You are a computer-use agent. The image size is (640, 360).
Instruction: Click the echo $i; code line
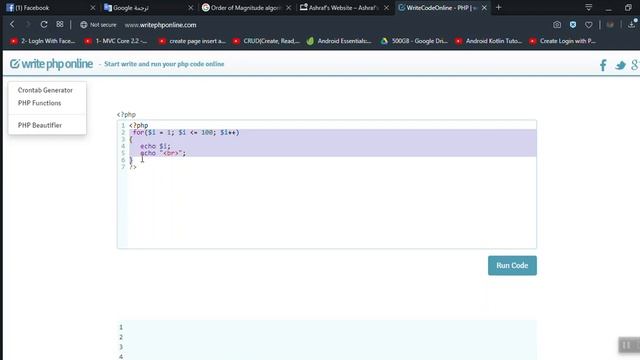pyautogui.click(x=155, y=146)
